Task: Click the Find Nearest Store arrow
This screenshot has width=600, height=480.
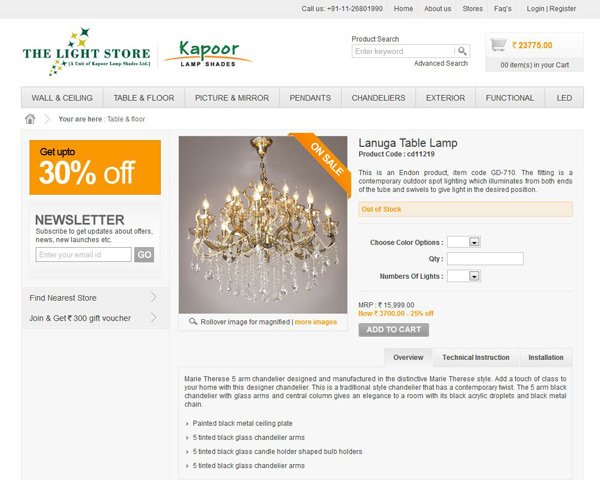Action: coord(153,297)
